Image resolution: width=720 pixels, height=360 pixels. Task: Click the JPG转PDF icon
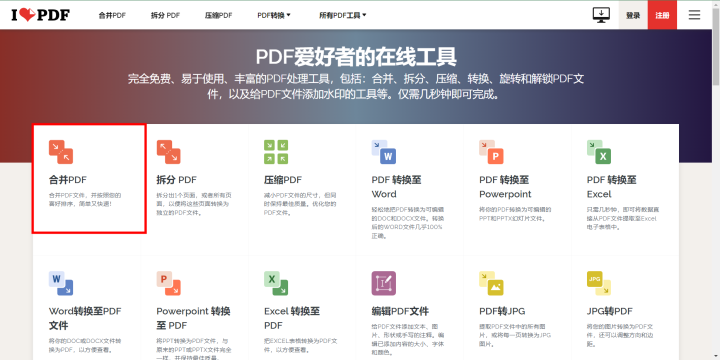[x=599, y=283]
